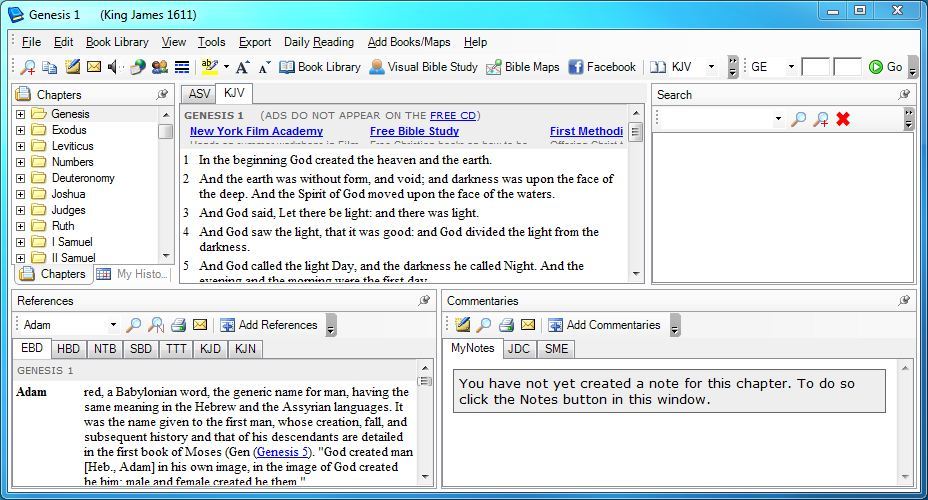Click the copy verses toolbar icon

pos(50,67)
